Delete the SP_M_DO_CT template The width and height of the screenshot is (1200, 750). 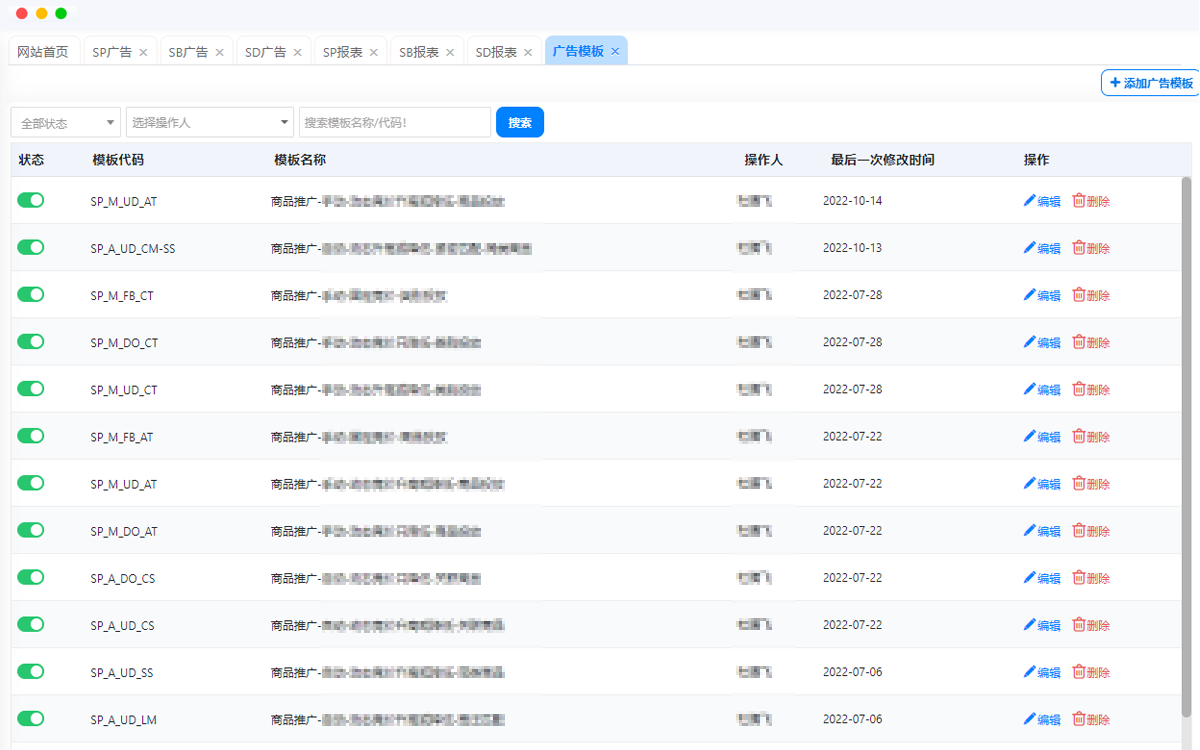pyautogui.click(x=1091, y=342)
